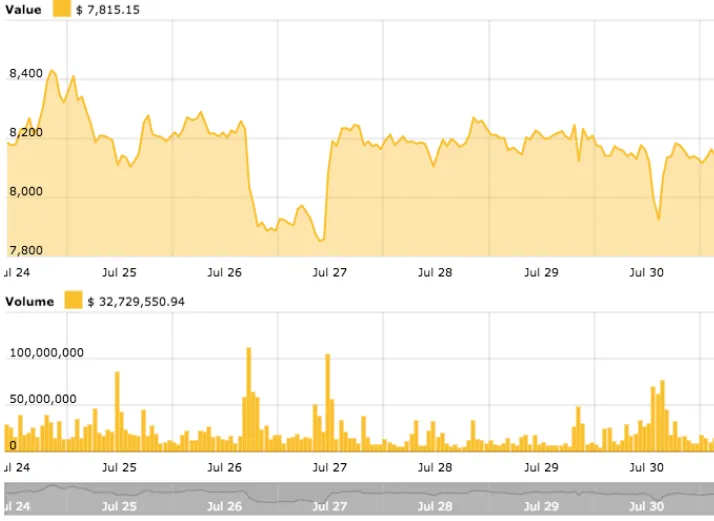Click Jul 26 on the gray range navigator
The width and height of the screenshot is (714, 521).
tap(224, 506)
